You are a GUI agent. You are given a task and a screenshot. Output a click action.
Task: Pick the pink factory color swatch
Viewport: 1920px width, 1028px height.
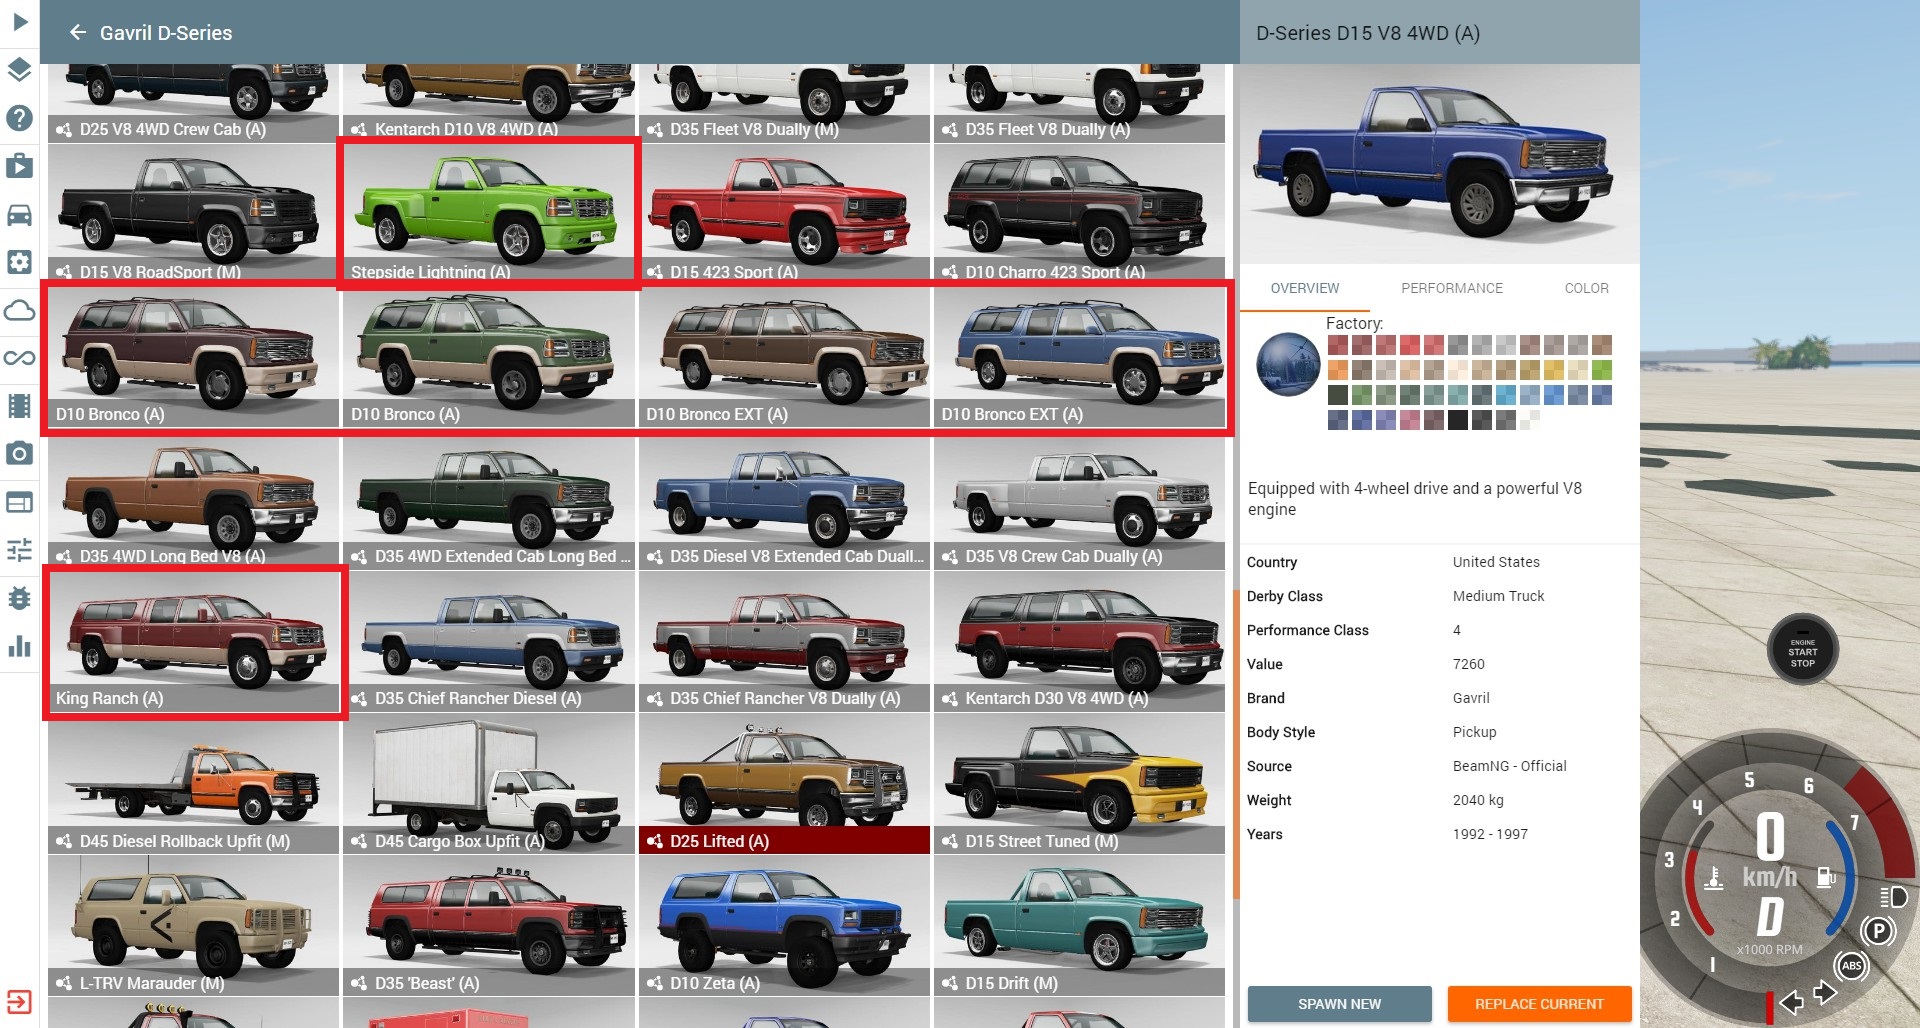[x=1410, y=420]
